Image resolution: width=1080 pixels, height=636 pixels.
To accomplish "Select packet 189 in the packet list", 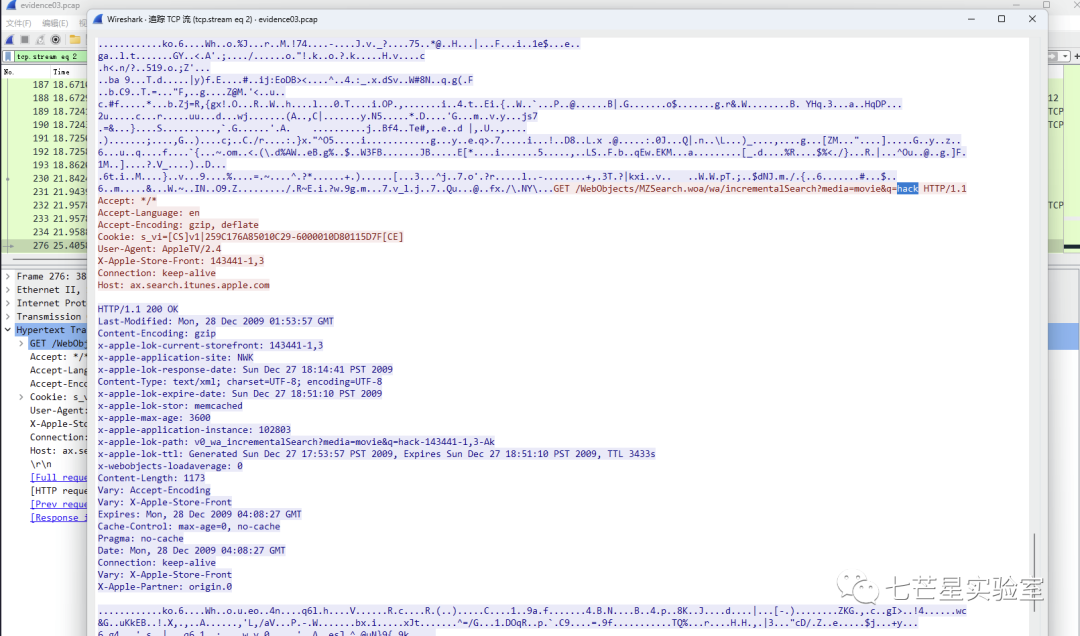I will tap(45, 111).
